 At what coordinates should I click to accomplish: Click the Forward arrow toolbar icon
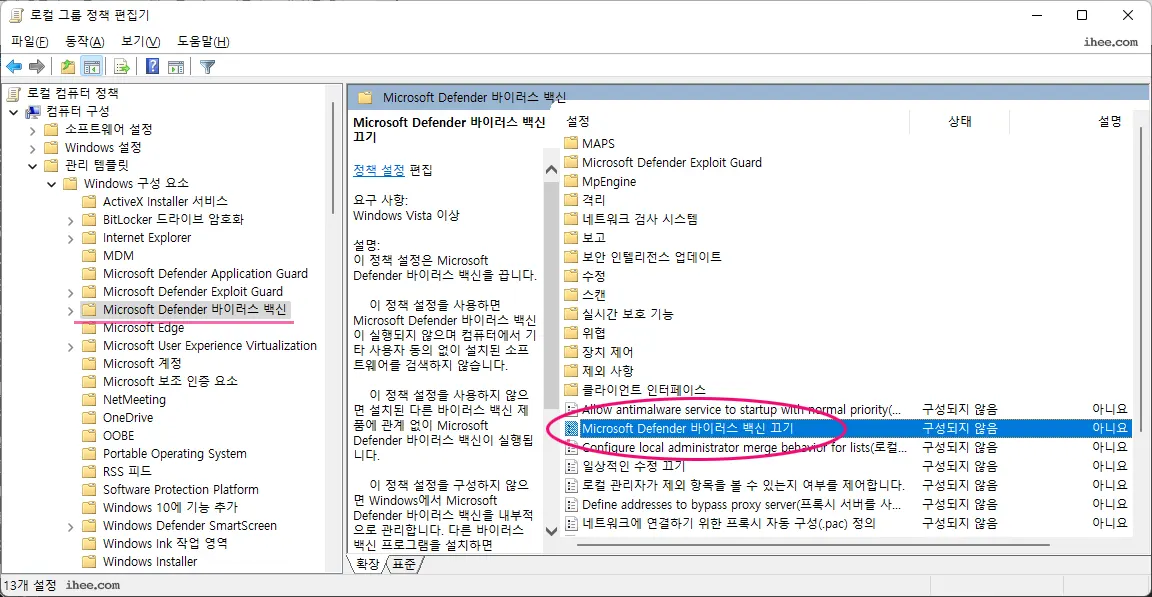click(x=37, y=67)
